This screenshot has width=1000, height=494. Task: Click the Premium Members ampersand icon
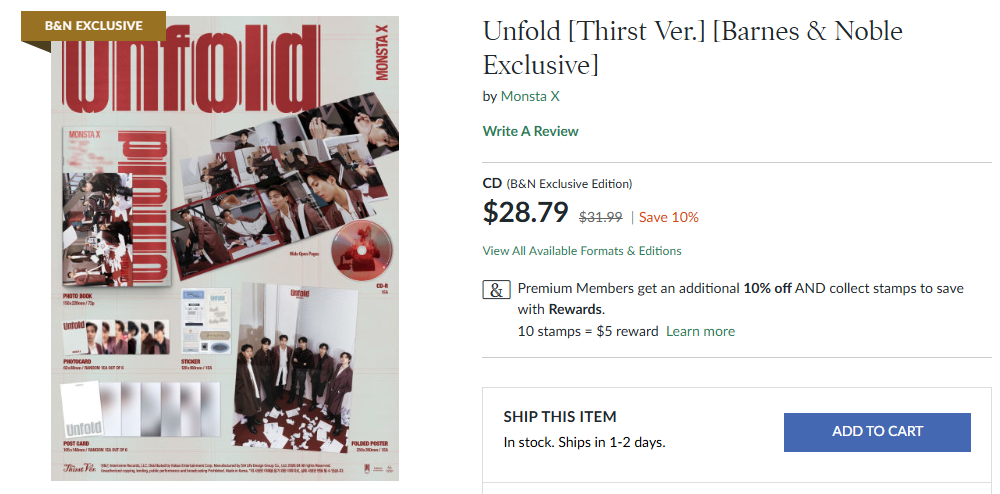coord(496,290)
